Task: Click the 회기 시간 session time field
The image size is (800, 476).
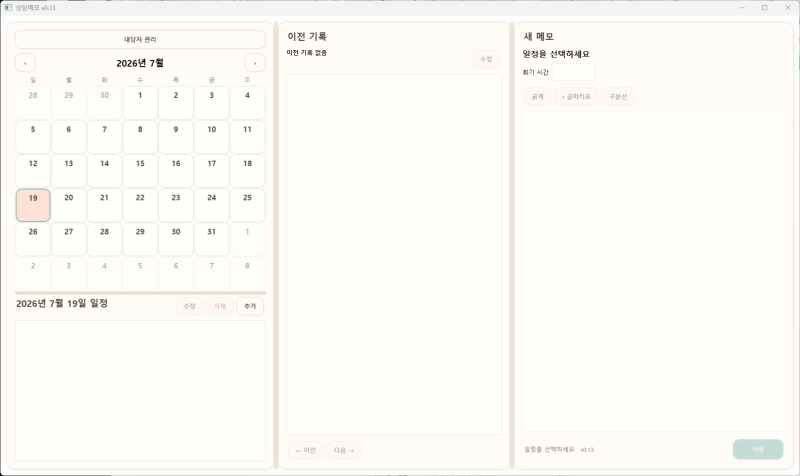Action: tap(573, 72)
